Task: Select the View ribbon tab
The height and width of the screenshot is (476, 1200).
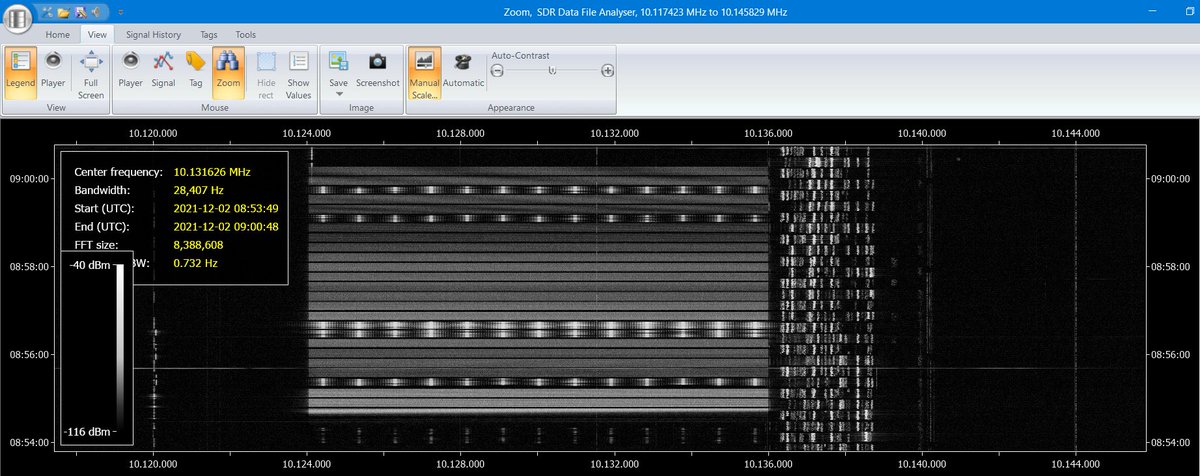Action: (97, 34)
